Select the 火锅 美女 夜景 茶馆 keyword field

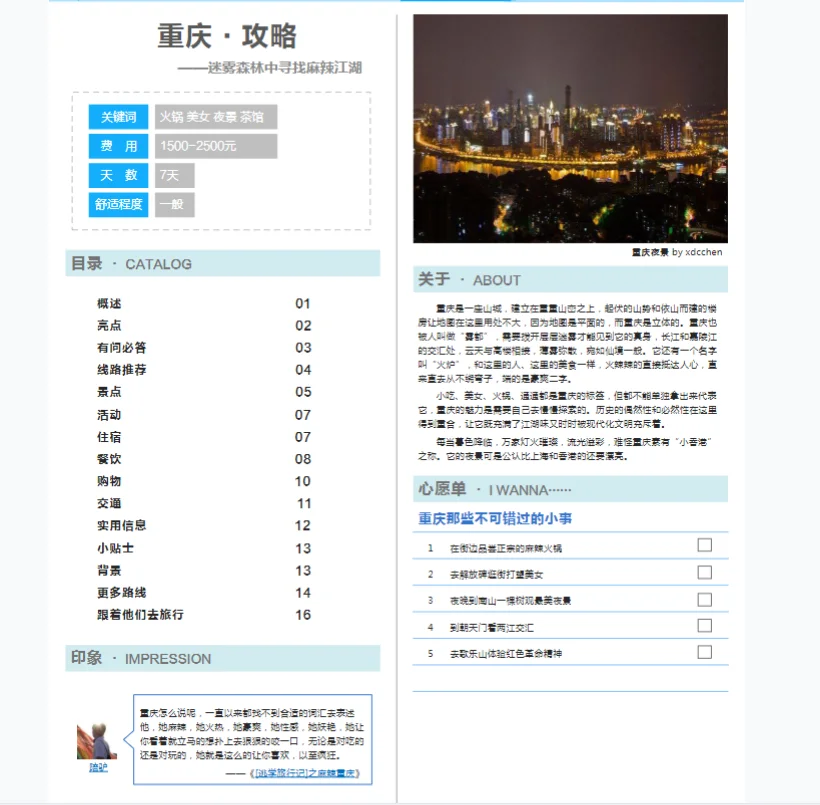[215, 117]
